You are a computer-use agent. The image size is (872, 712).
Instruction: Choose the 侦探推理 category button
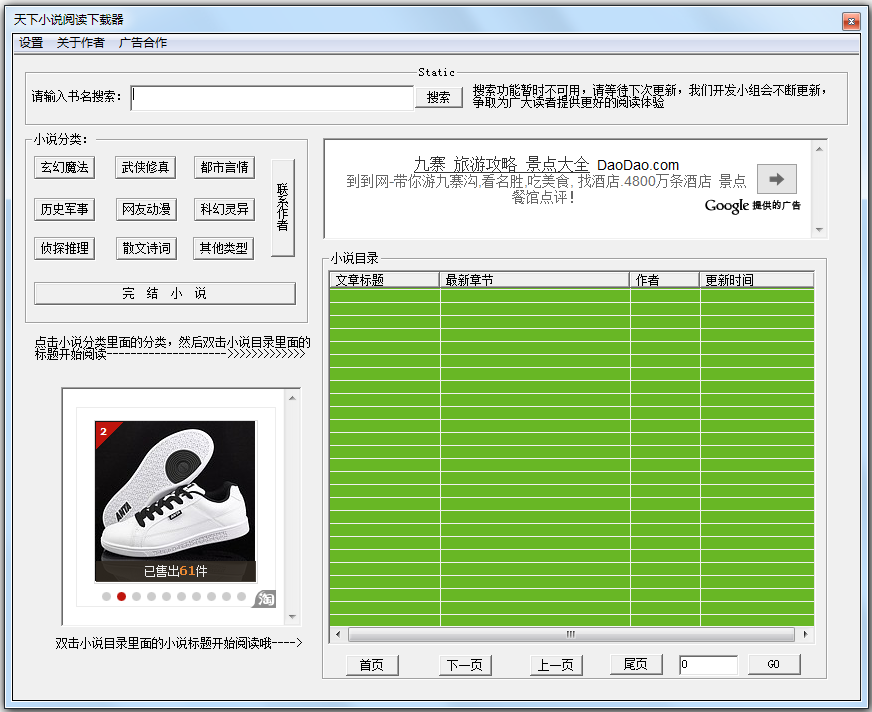64,248
